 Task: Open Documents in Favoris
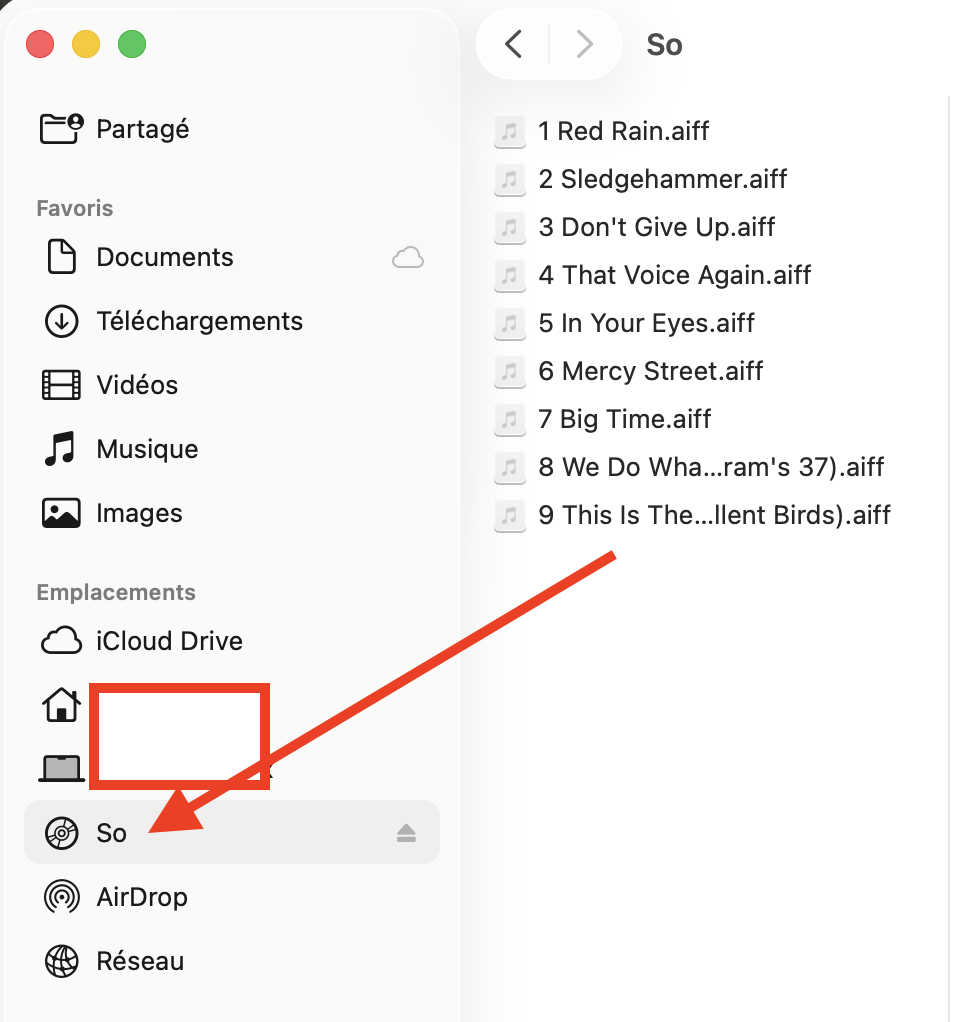[165, 257]
